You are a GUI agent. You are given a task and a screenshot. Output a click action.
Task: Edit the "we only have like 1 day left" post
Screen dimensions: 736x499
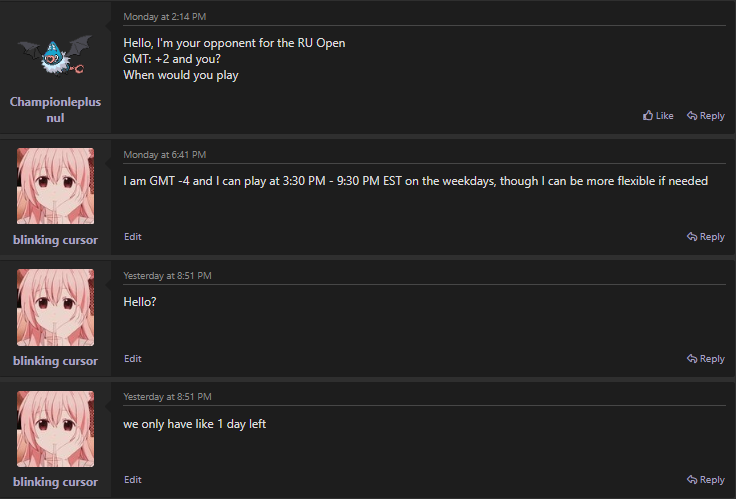tap(132, 480)
